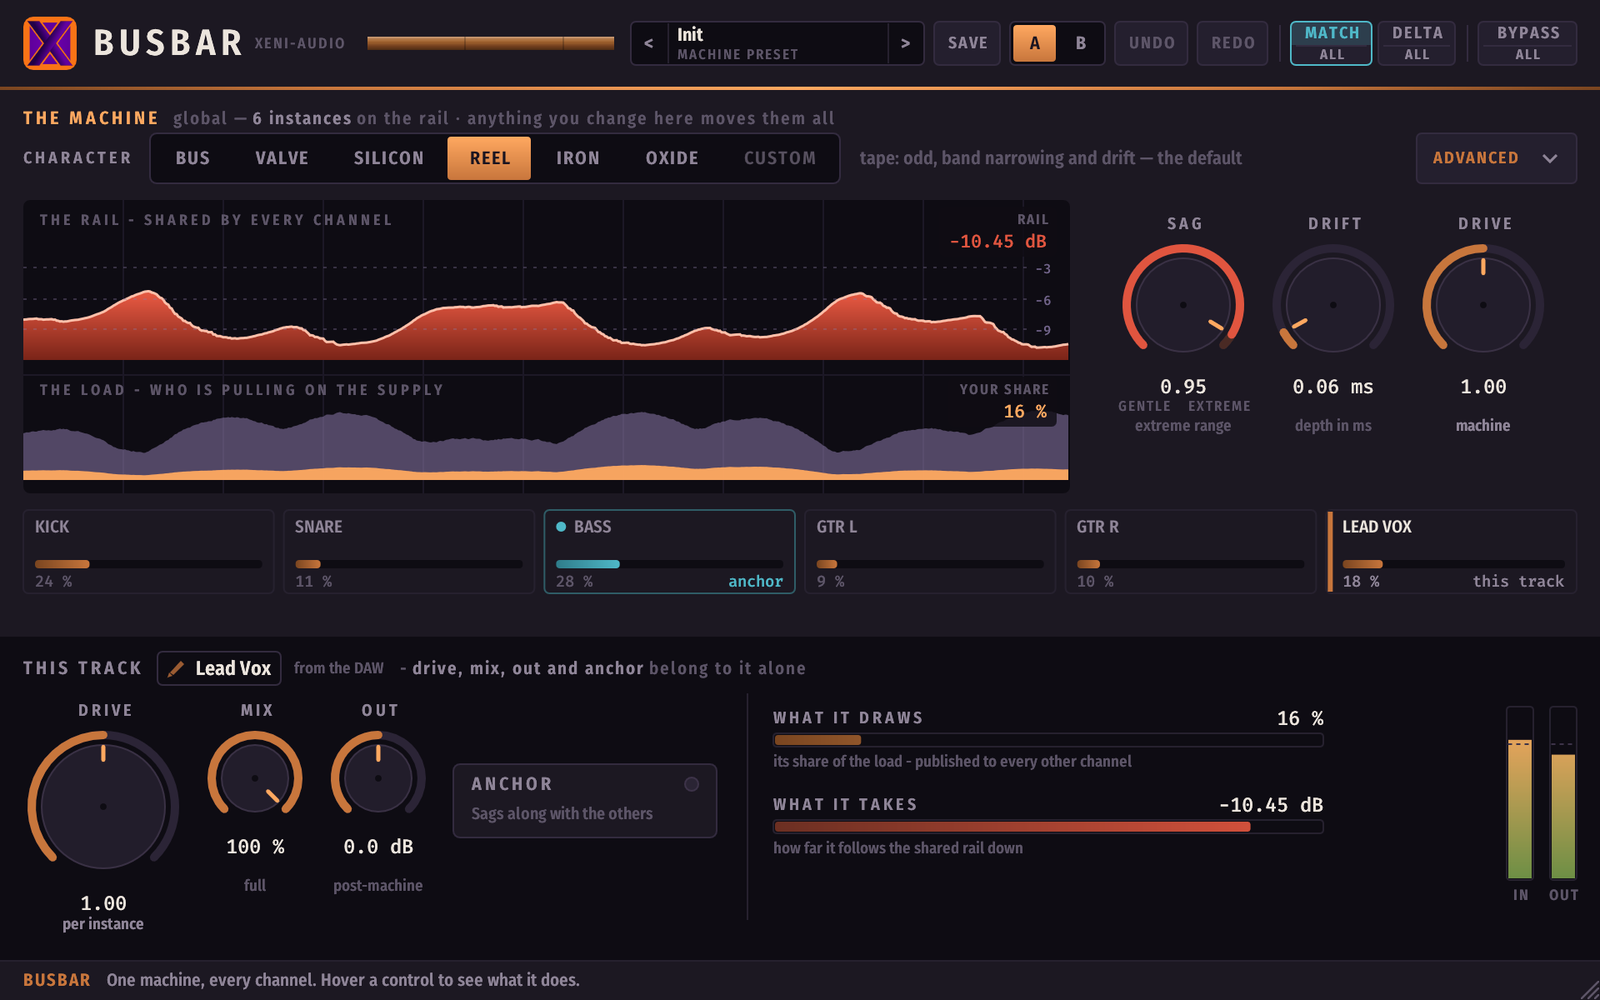Select the GTR R channel card

pyautogui.click(x=1190, y=552)
